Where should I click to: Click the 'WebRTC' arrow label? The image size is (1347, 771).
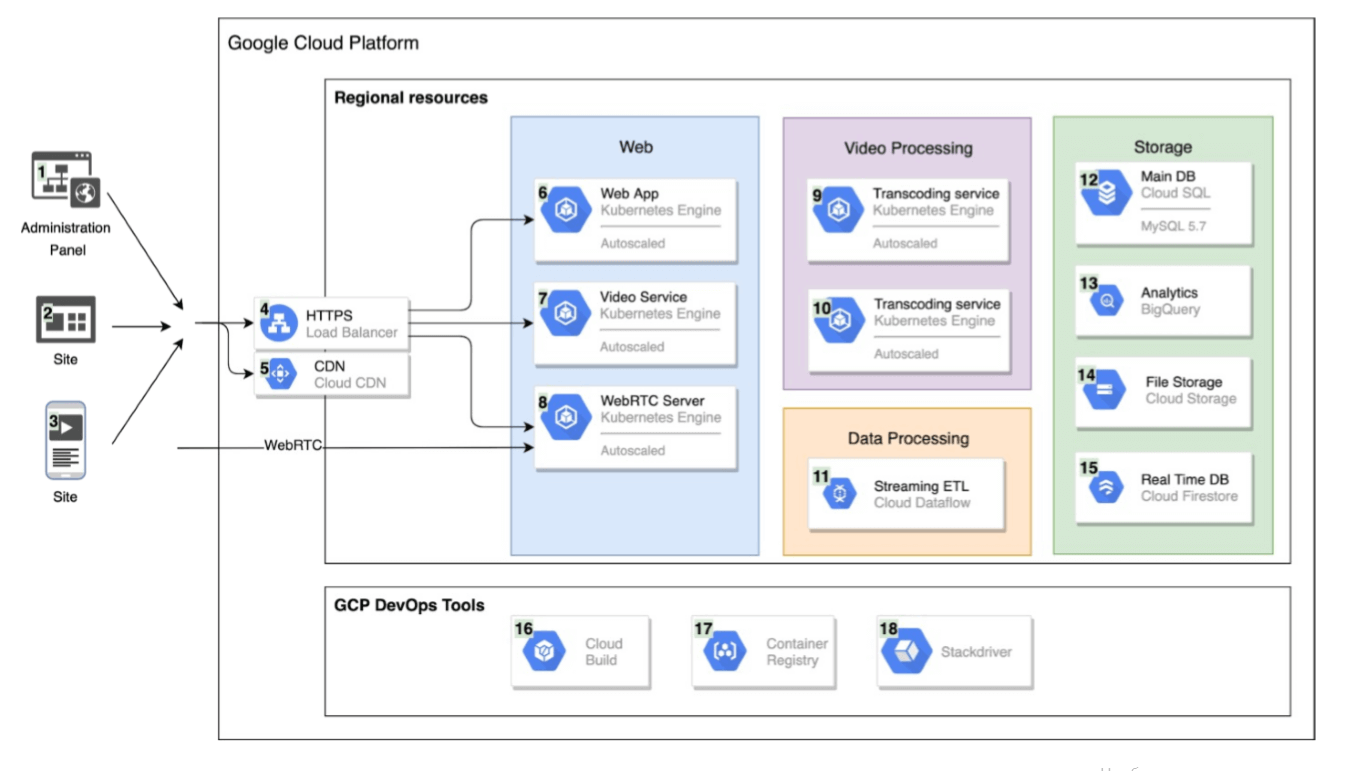[293, 444]
